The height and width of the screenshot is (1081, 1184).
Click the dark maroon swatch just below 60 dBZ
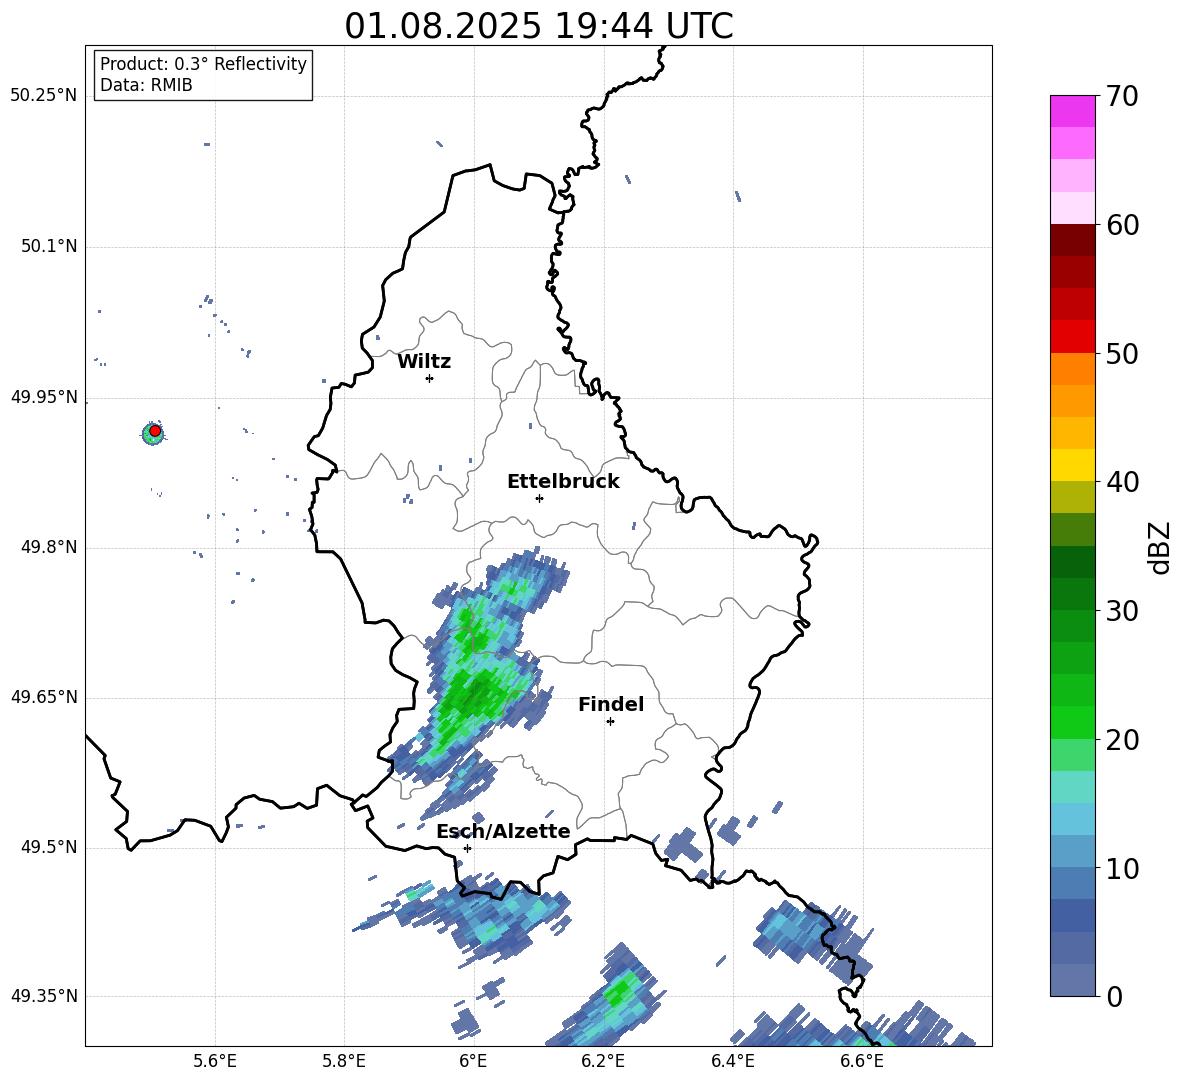(1072, 240)
